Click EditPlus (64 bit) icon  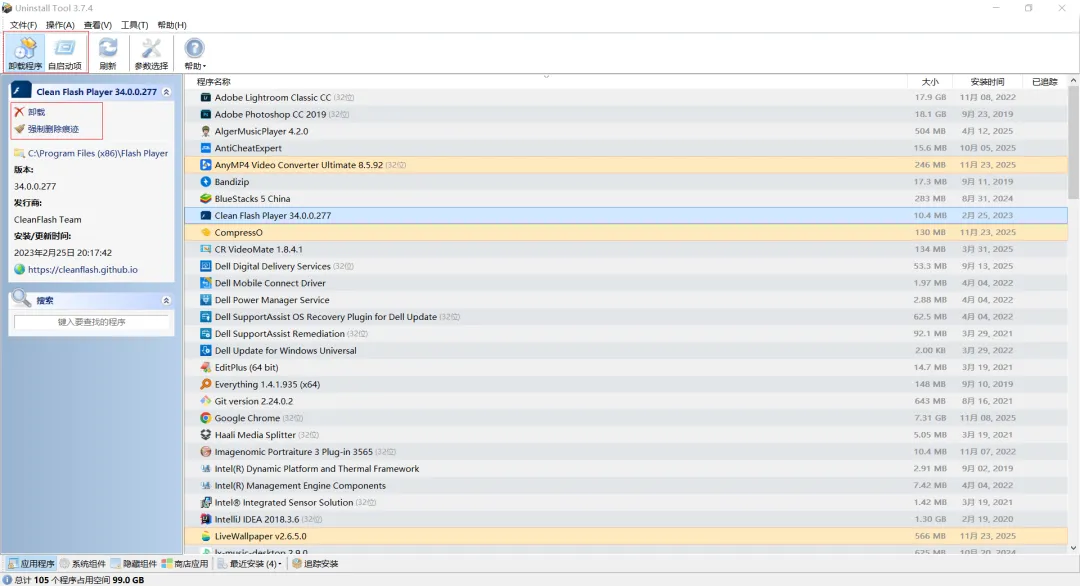click(x=205, y=367)
